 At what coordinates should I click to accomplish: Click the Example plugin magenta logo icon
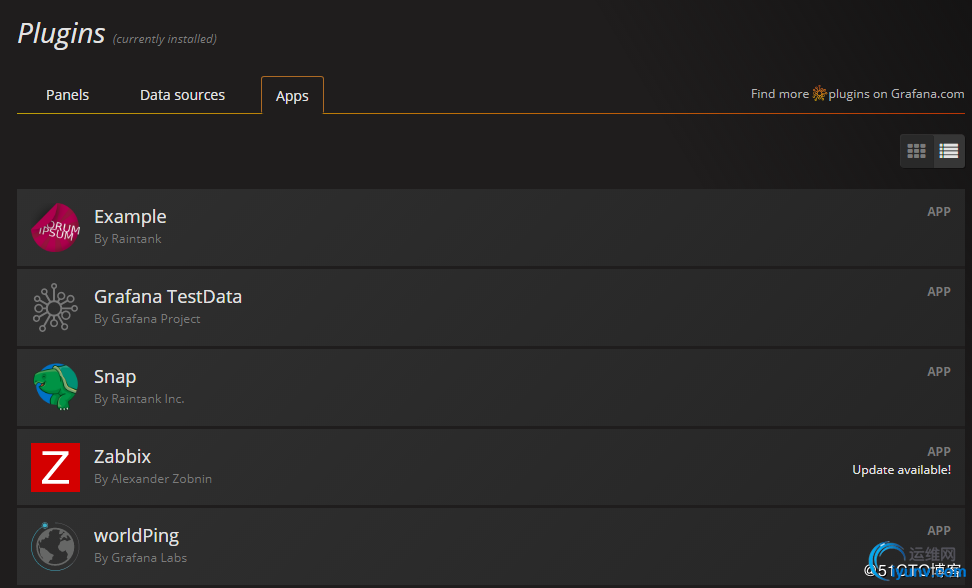click(x=55, y=228)
